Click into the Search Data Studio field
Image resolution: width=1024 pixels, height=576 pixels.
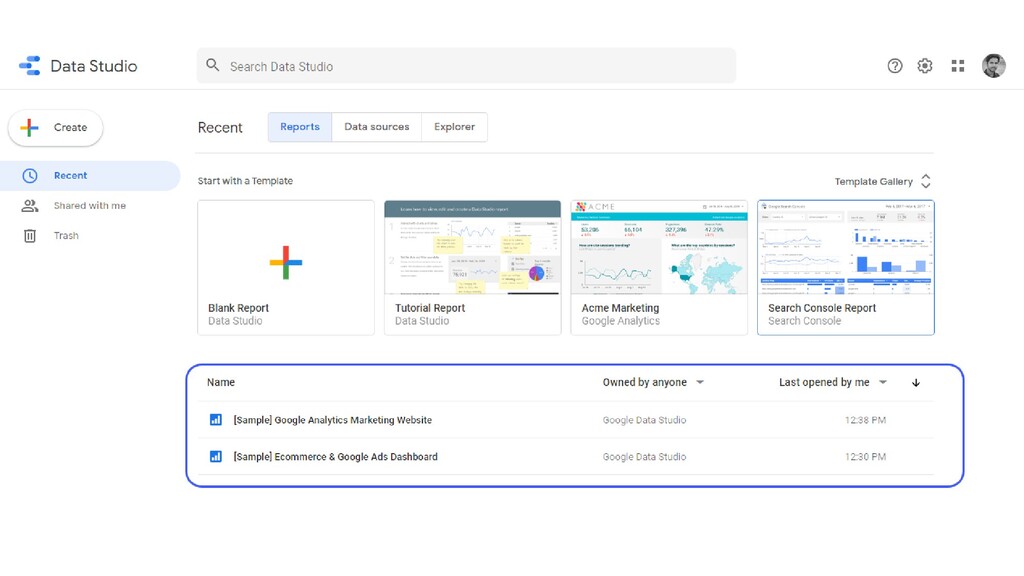(x=466, y=66)
